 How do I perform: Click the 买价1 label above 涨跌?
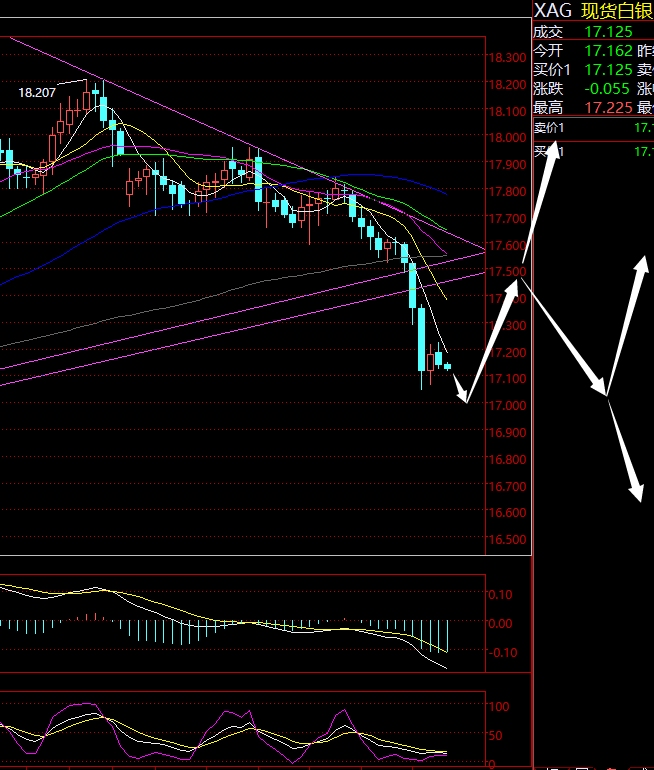point(552,70)
